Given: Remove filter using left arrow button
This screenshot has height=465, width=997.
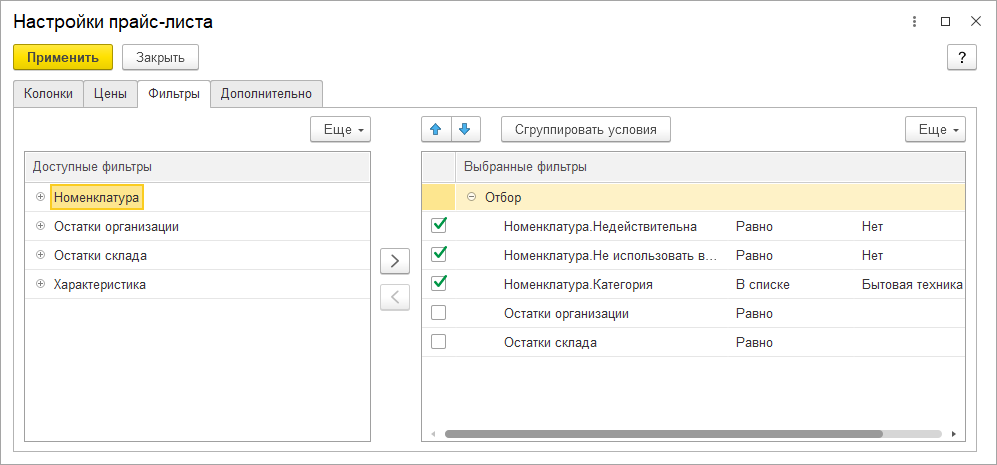Looking at the screenshot, I should tap(395, 297).
